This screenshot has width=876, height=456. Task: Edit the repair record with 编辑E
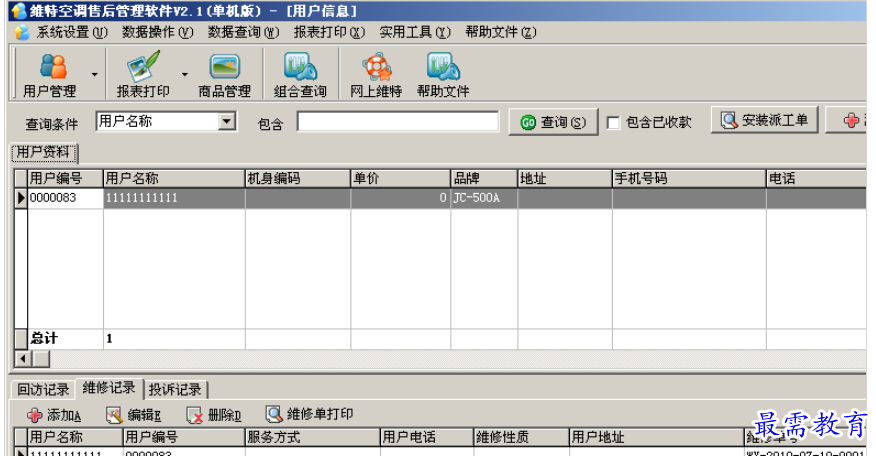tap(134, 415)
